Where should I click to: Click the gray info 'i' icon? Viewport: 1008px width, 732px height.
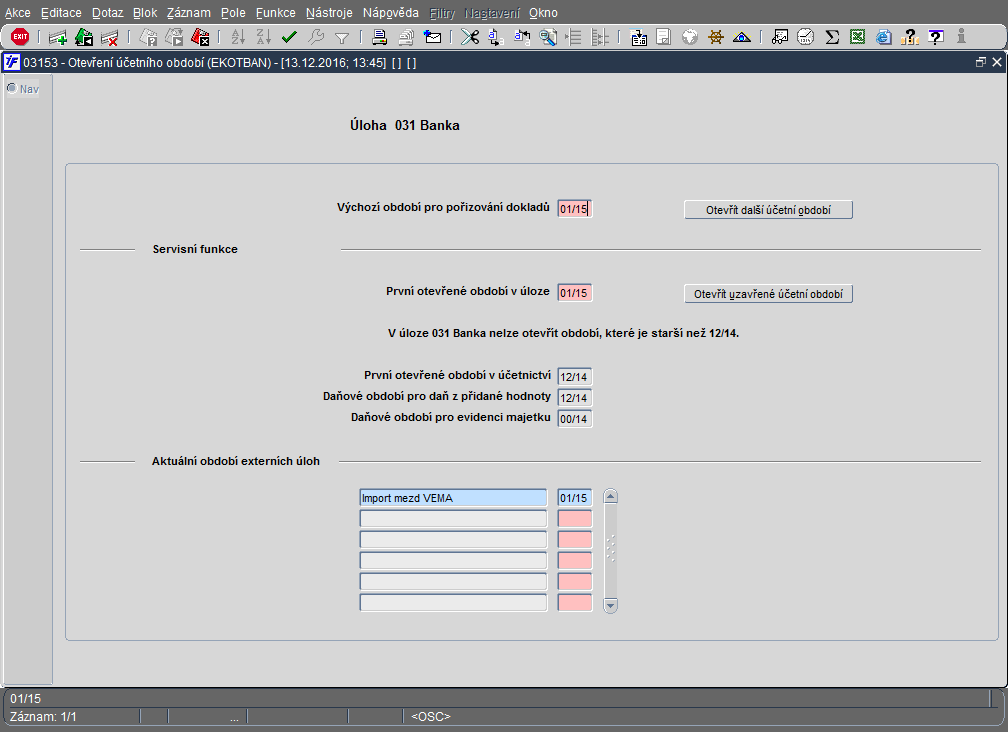click(961, 37)
